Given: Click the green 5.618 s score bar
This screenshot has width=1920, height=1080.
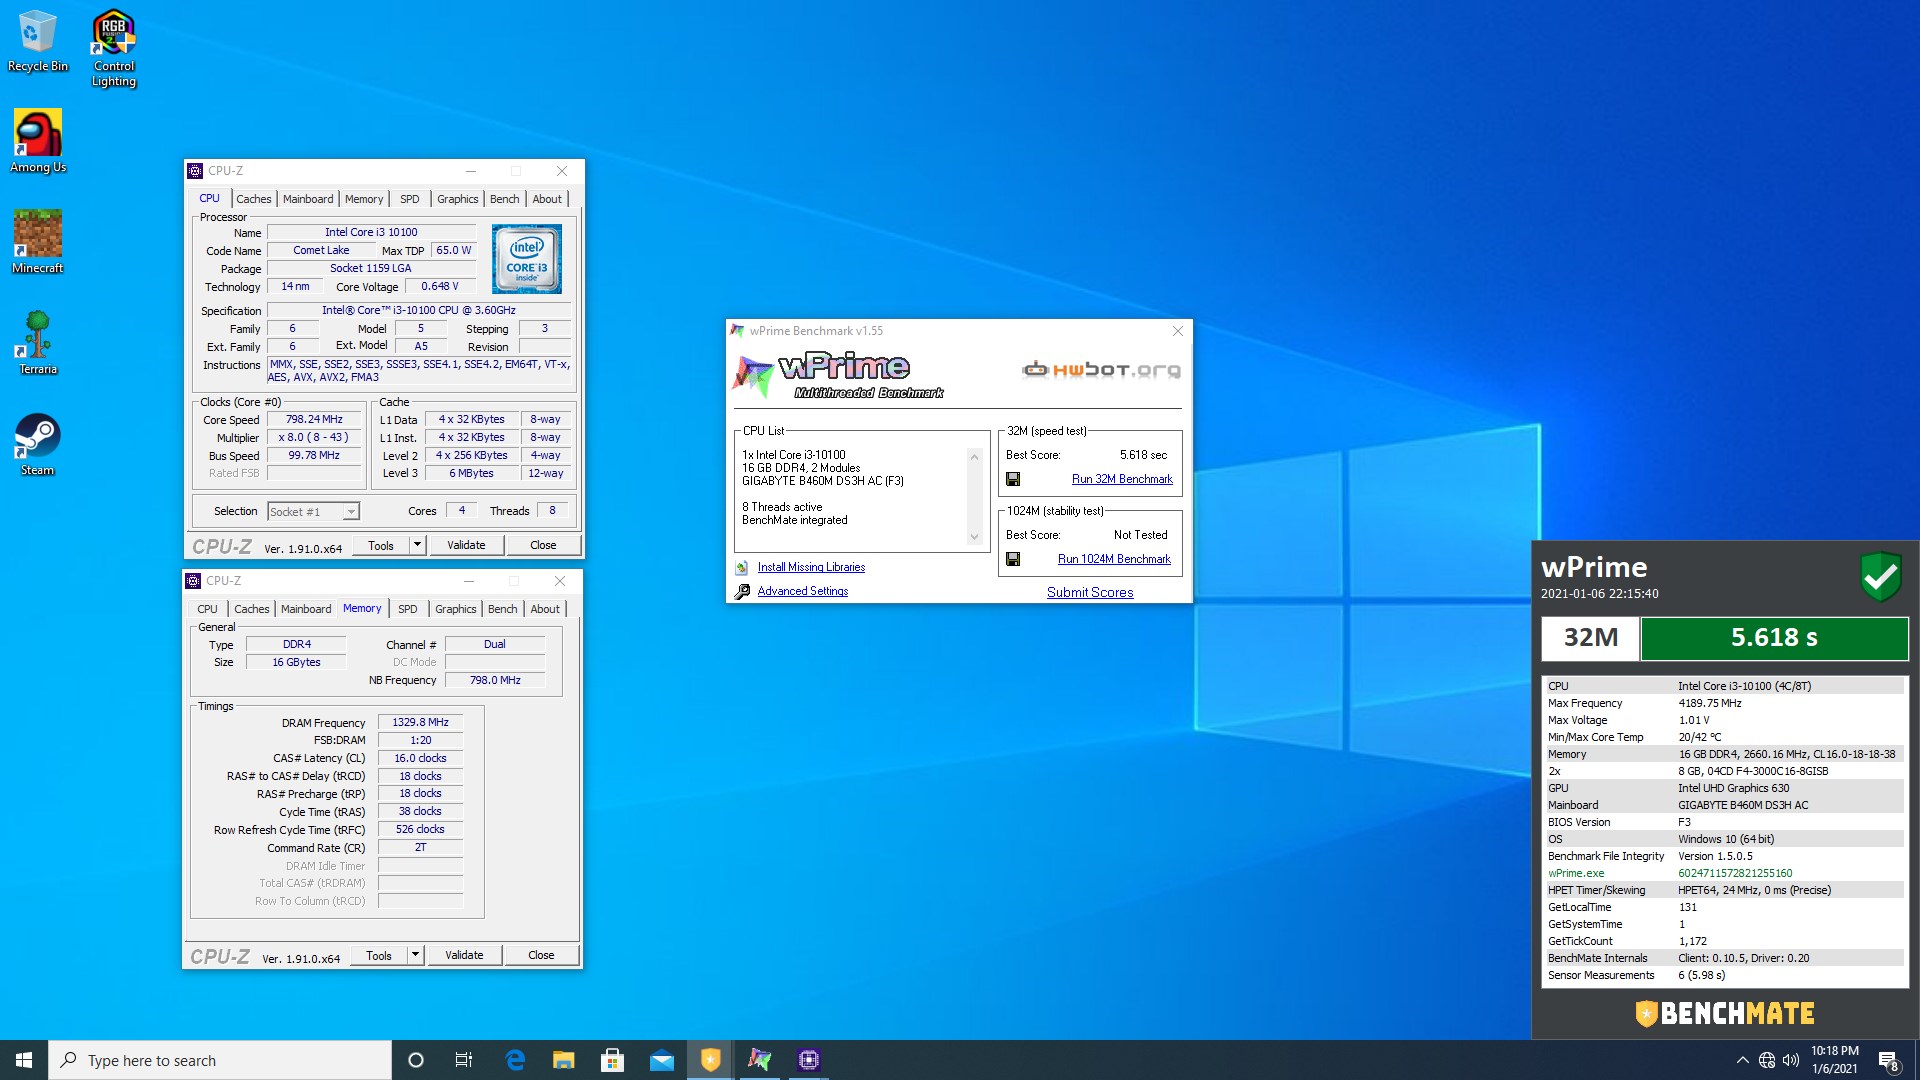Looking at the screenshot, I should pyautogui.click(x=1774, y=638).
